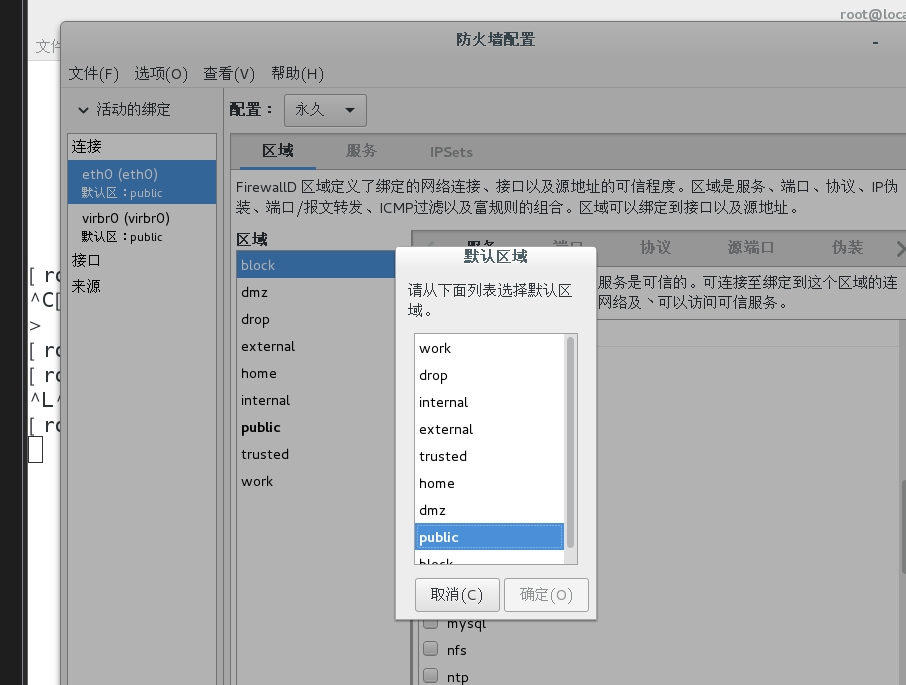This screenshot has width=906, height=685.
Task: Choose dmz in default zone dialog
Action: click(489, 511)
